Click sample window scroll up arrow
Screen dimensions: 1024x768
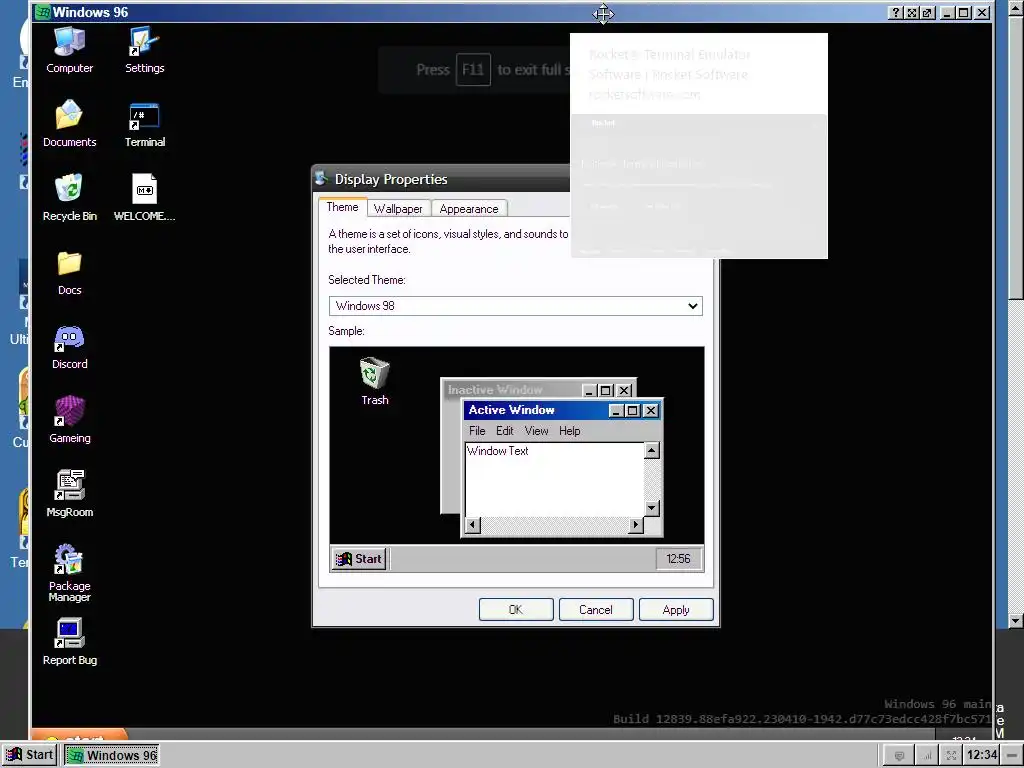tap(652, 450)
